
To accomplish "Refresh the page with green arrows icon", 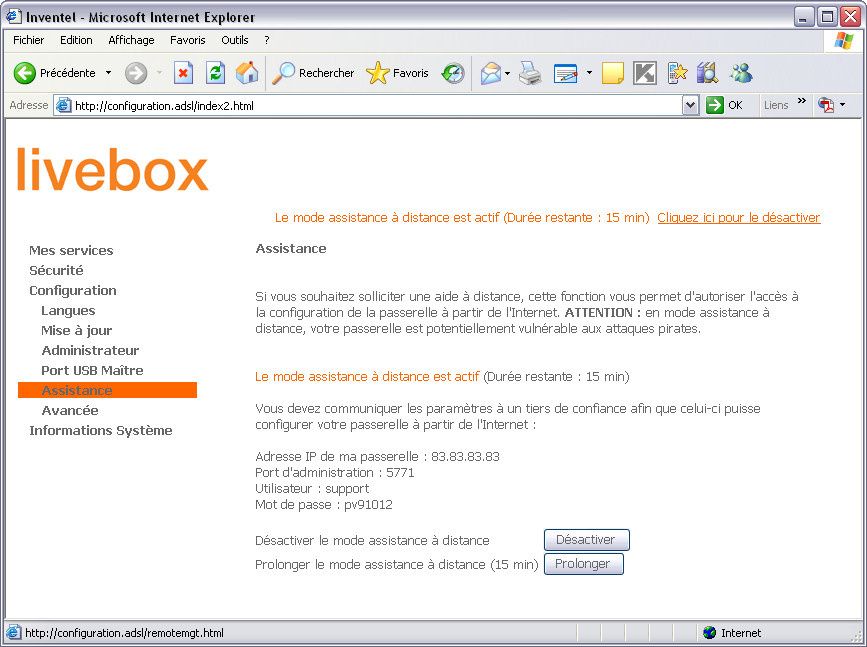I will coord(215,73).
